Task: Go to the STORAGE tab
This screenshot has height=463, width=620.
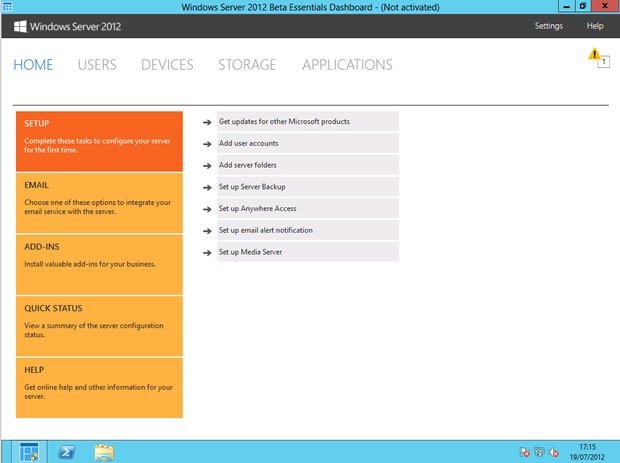Action: 247,64
